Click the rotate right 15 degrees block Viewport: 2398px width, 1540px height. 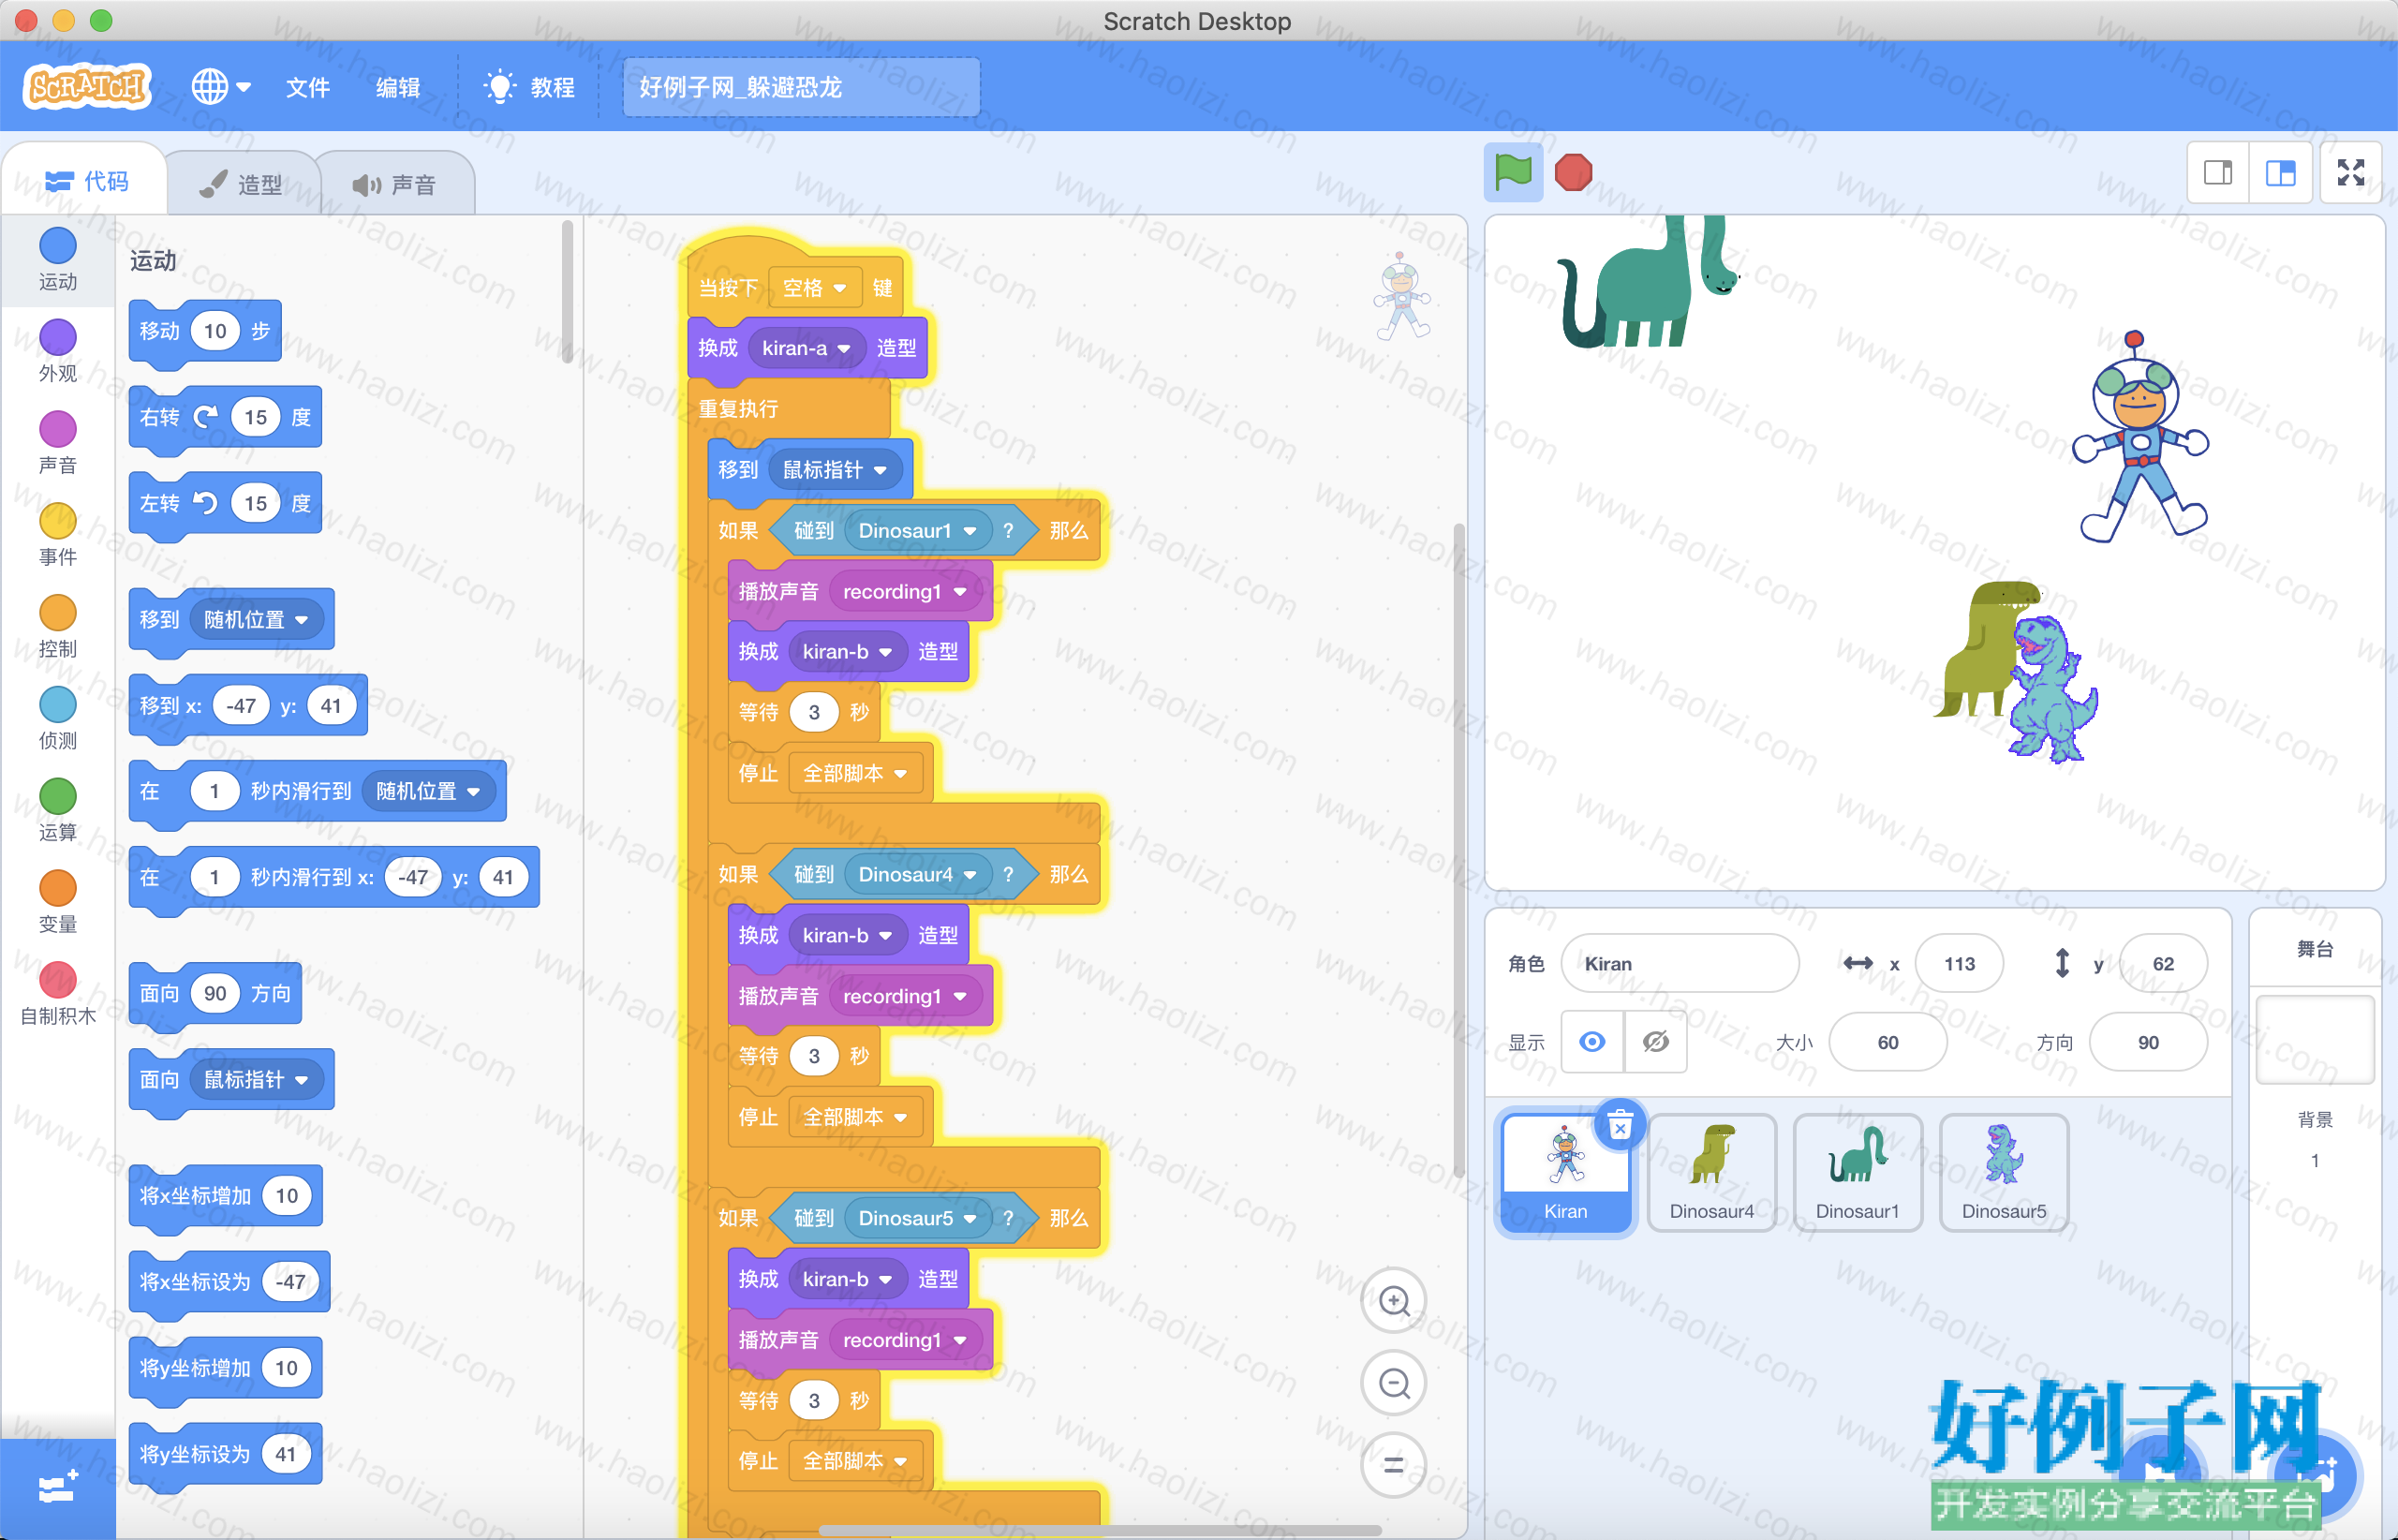click(x=225, y=417)
